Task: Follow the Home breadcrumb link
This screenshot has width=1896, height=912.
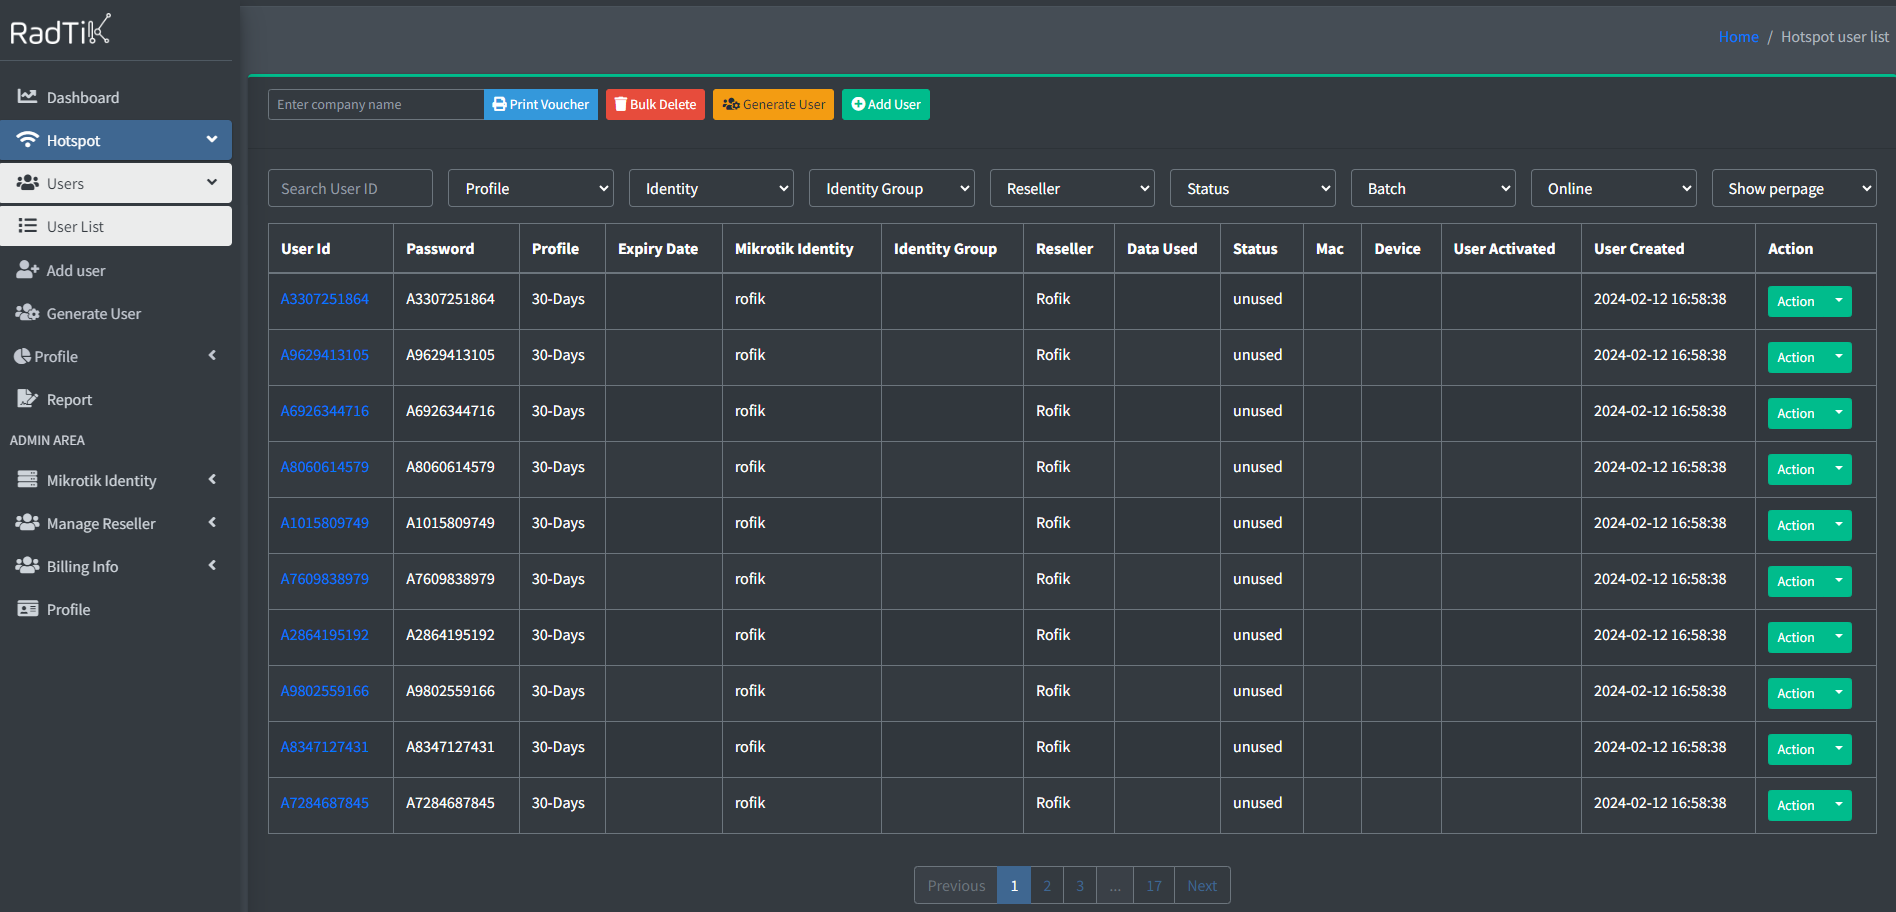Action: (x=1738, y=36)
